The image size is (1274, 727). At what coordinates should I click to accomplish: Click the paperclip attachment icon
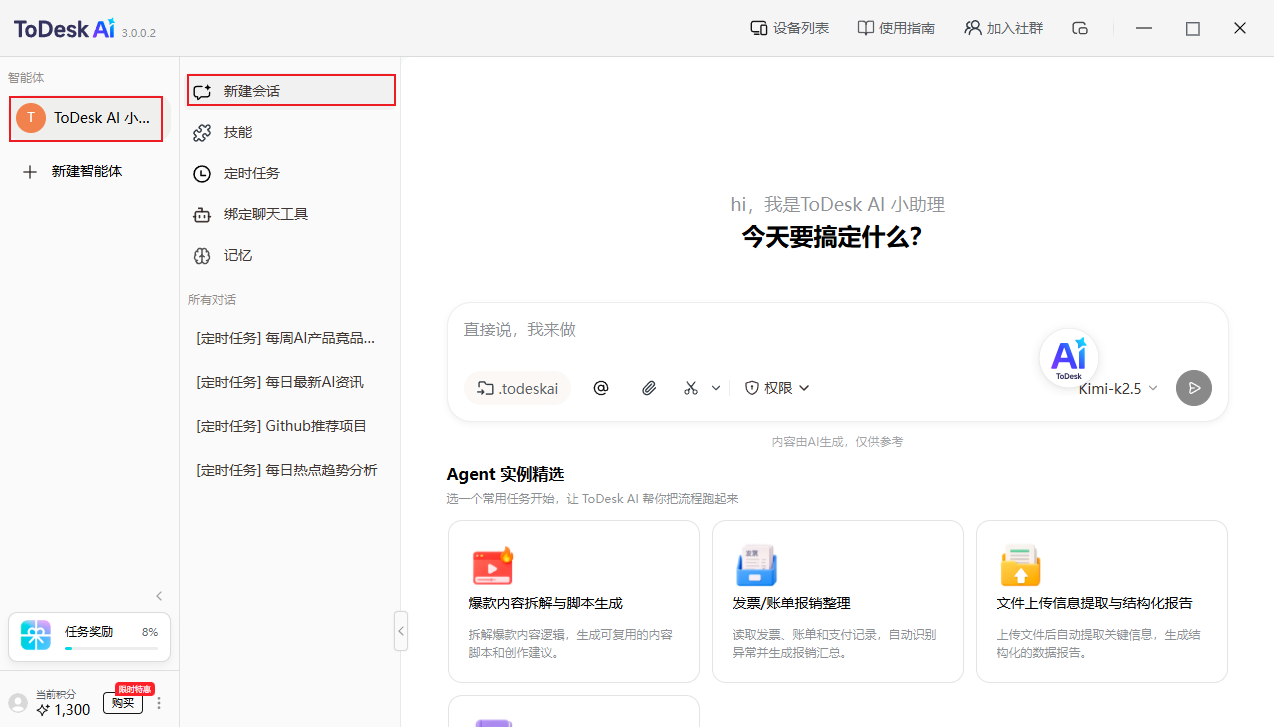649,388
